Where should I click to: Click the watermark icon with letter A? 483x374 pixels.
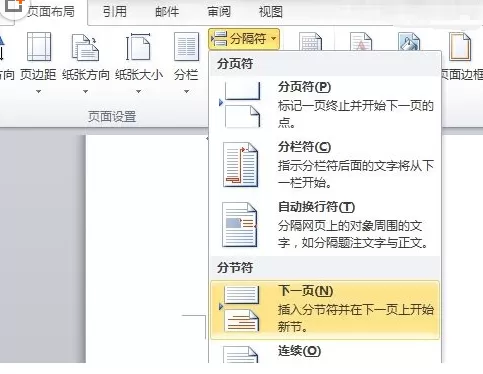click(361, 41)
